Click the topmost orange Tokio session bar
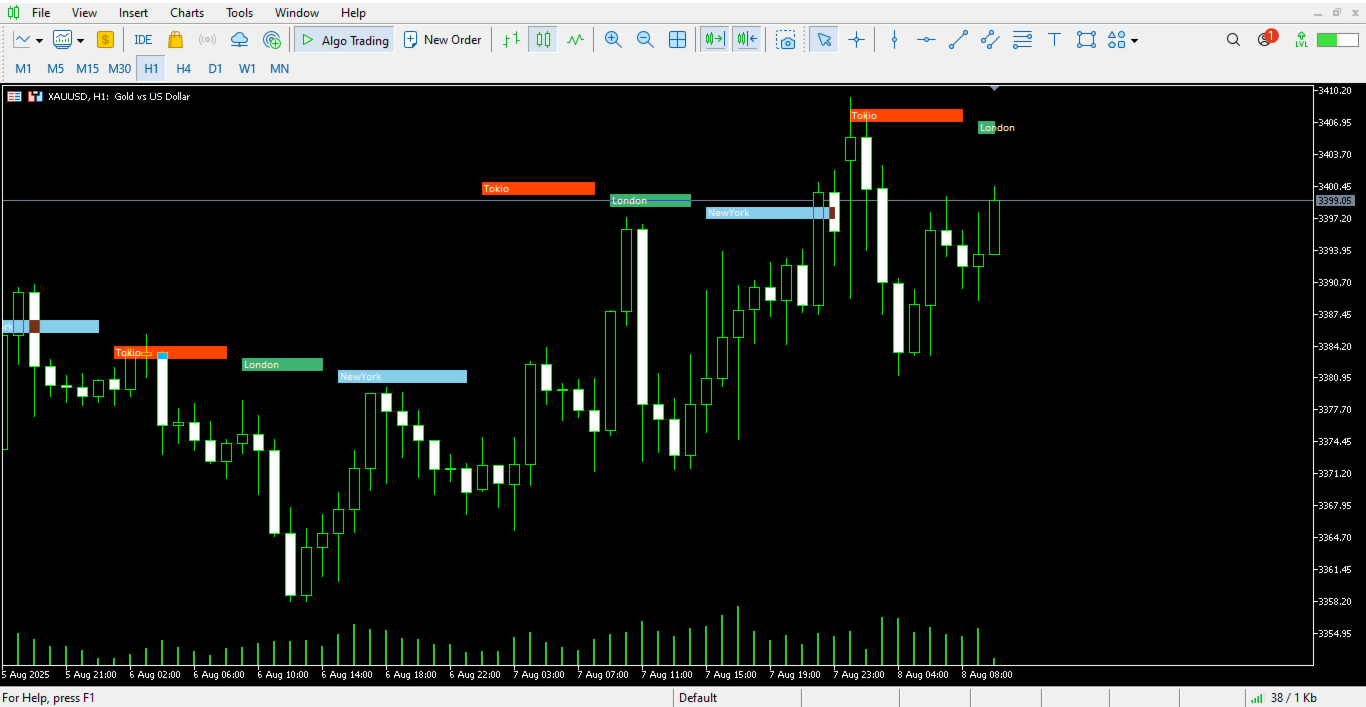 tap(906, 116)
